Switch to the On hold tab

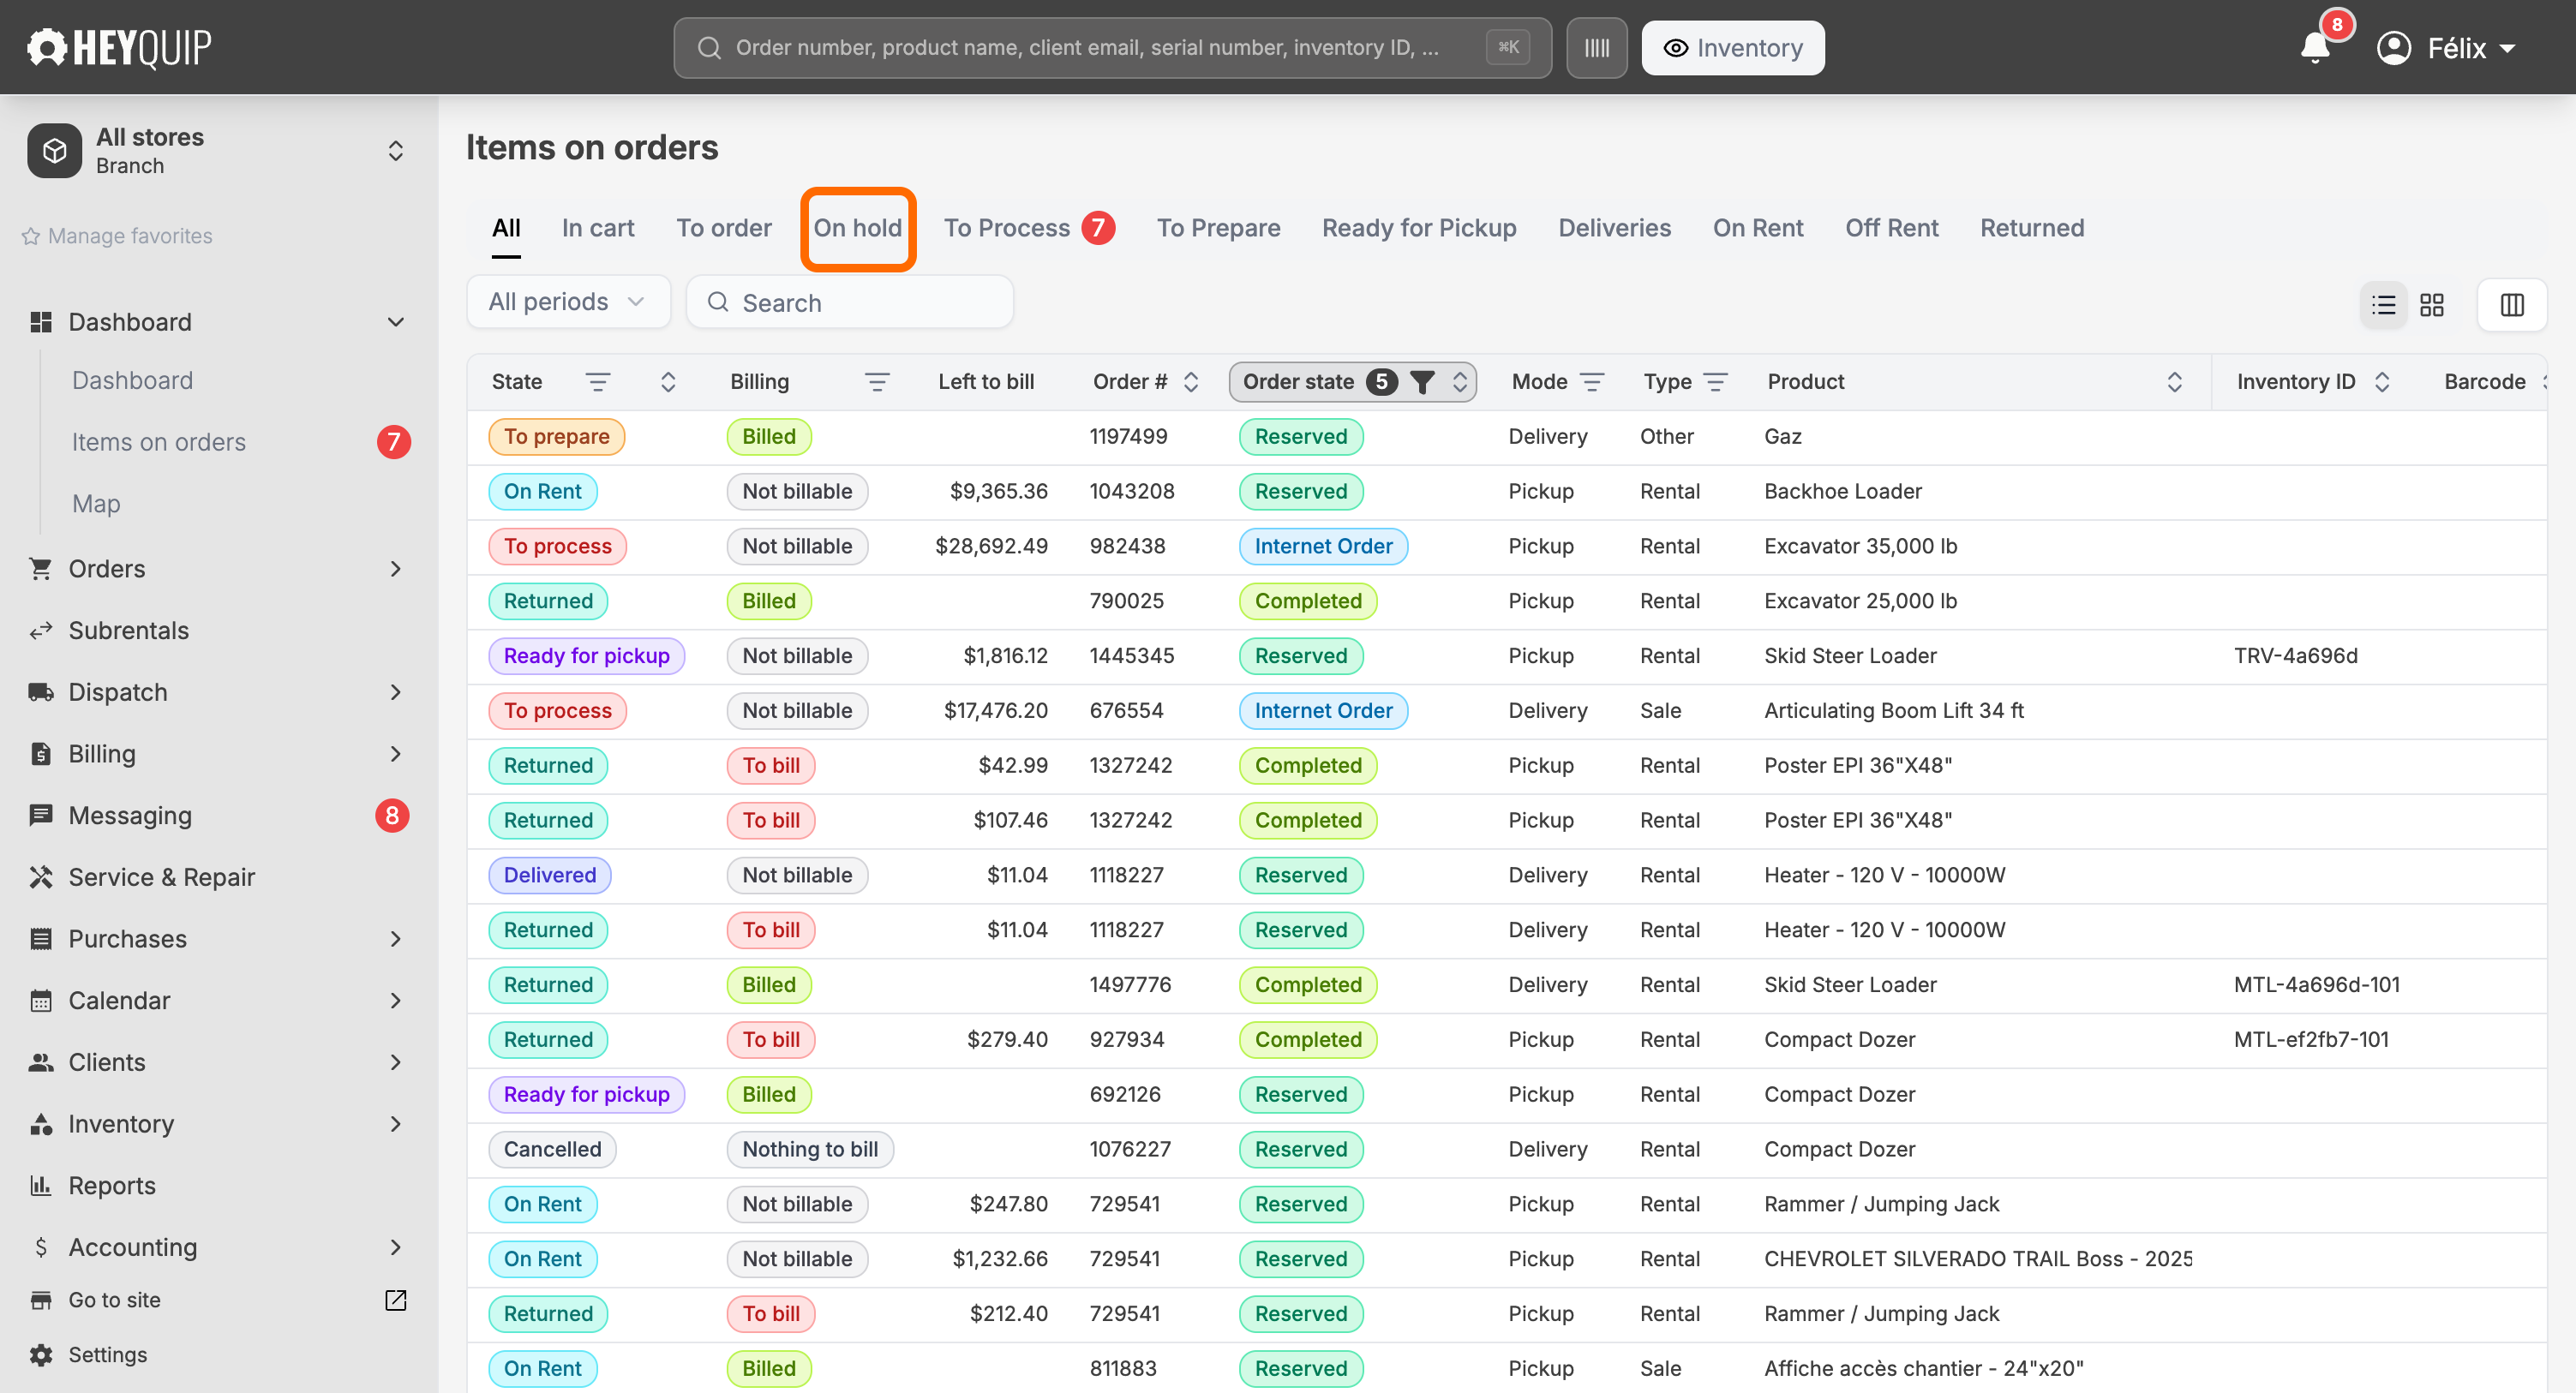(857, 228)
